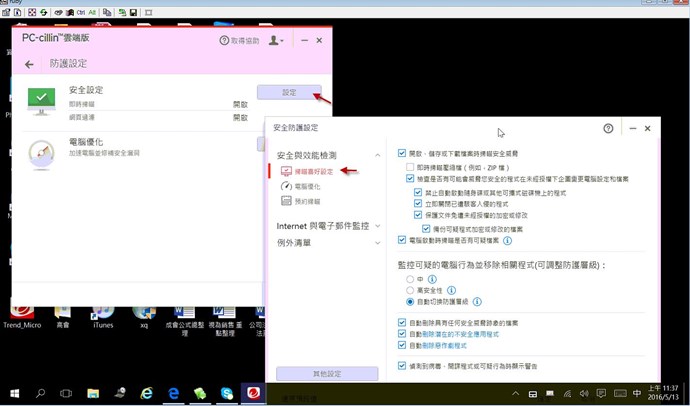Open 電腦優化 in the settings sidebar
690x406 pixels.
click(306, 186)
